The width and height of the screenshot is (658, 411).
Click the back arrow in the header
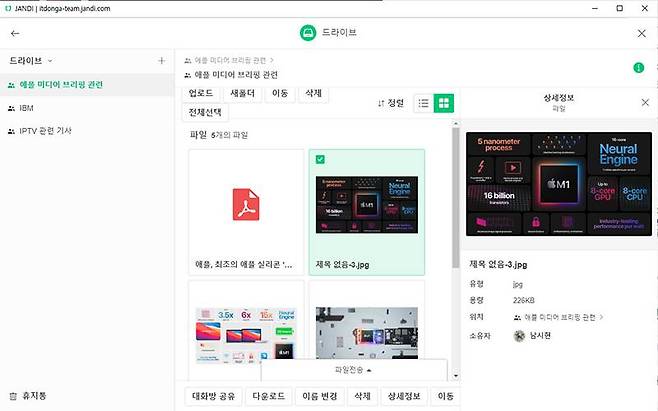pos(14,33)
